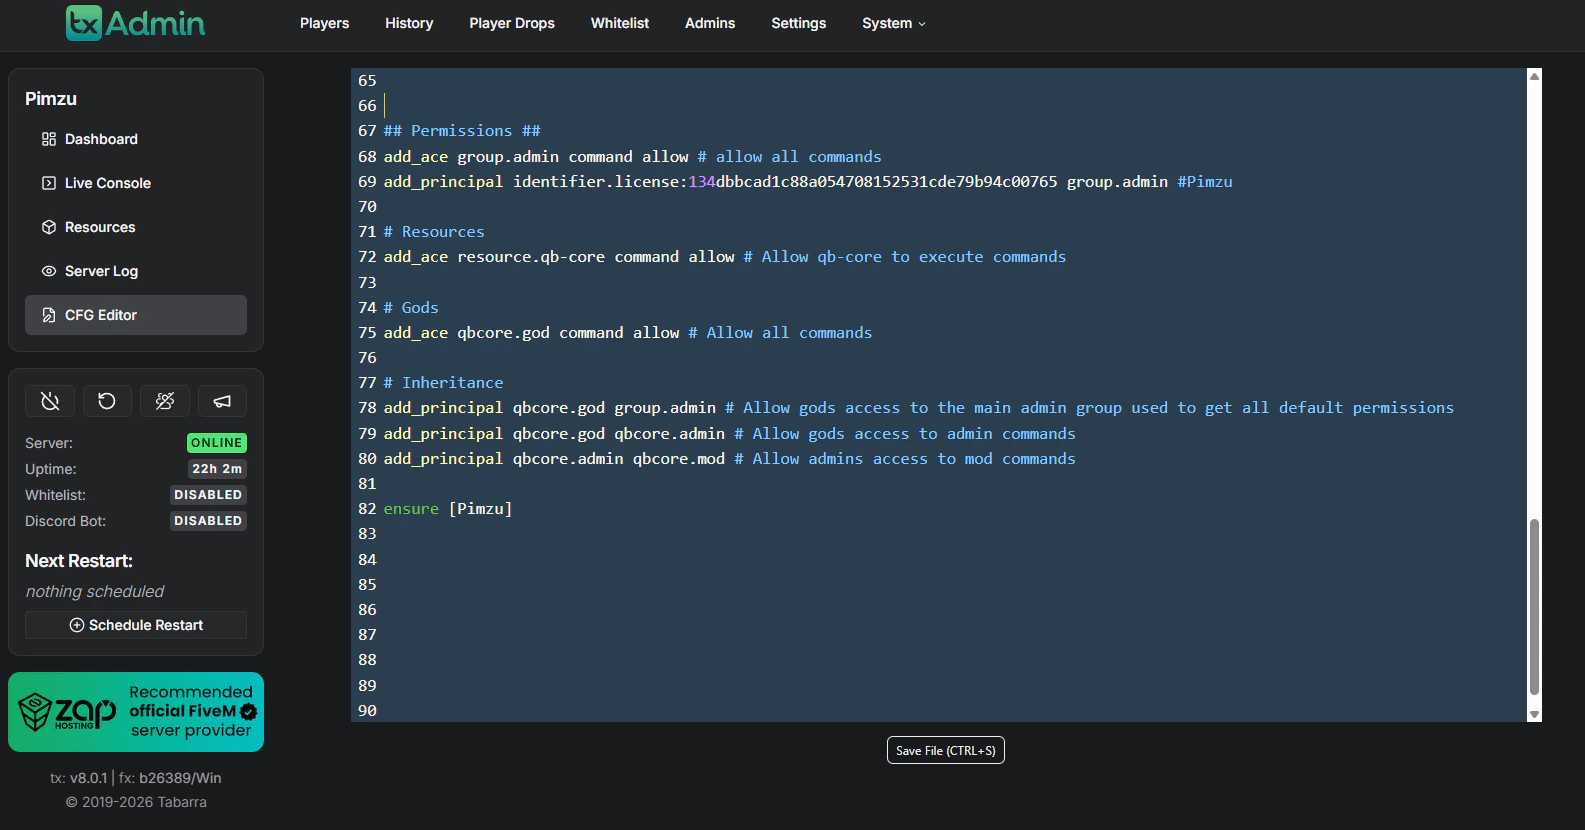Click the 'ensure [Pimzu]' line

pyautogui.click(x=448, y=509)
